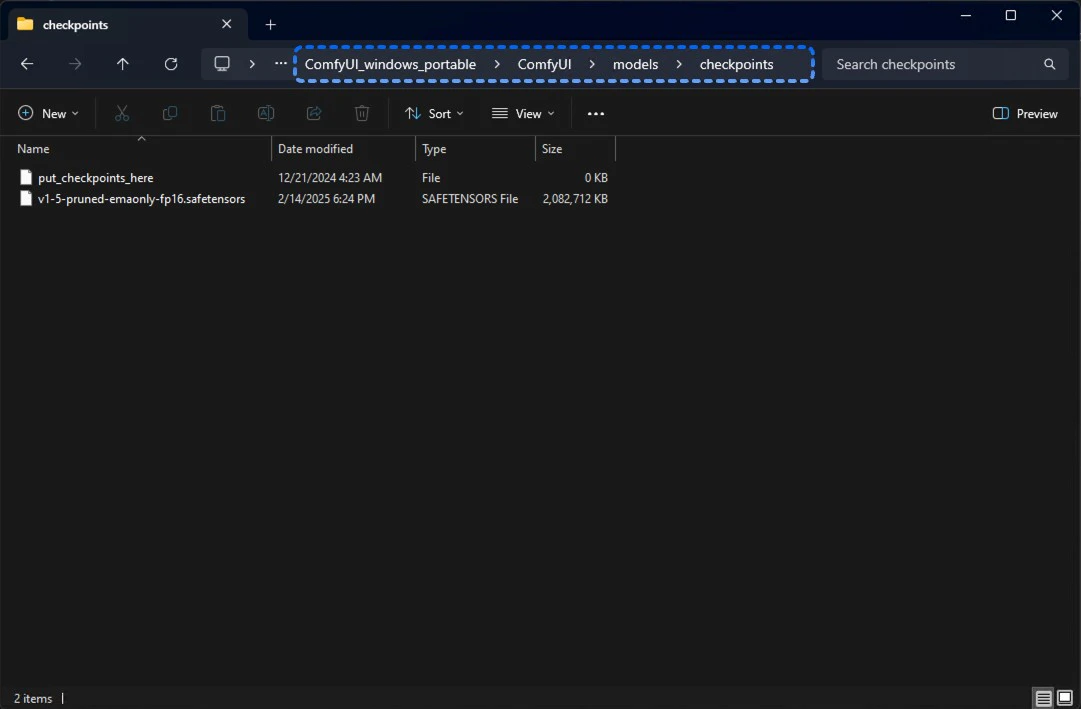Click the Share icon
Image resolution: width=1081 pixels, height=709 pixels.
tap(314, 113)
